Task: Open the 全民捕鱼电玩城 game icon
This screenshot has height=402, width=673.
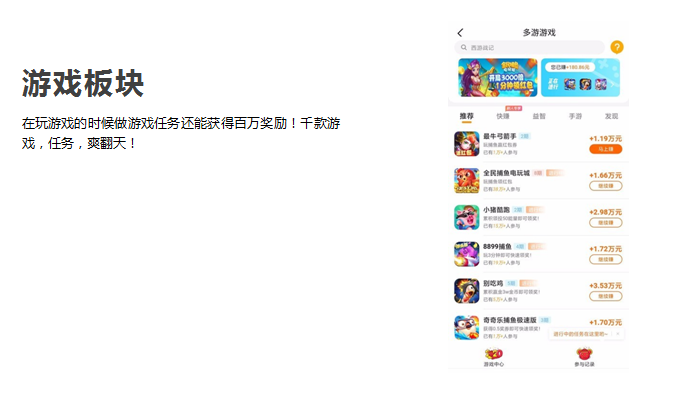Action: point(467,181)
